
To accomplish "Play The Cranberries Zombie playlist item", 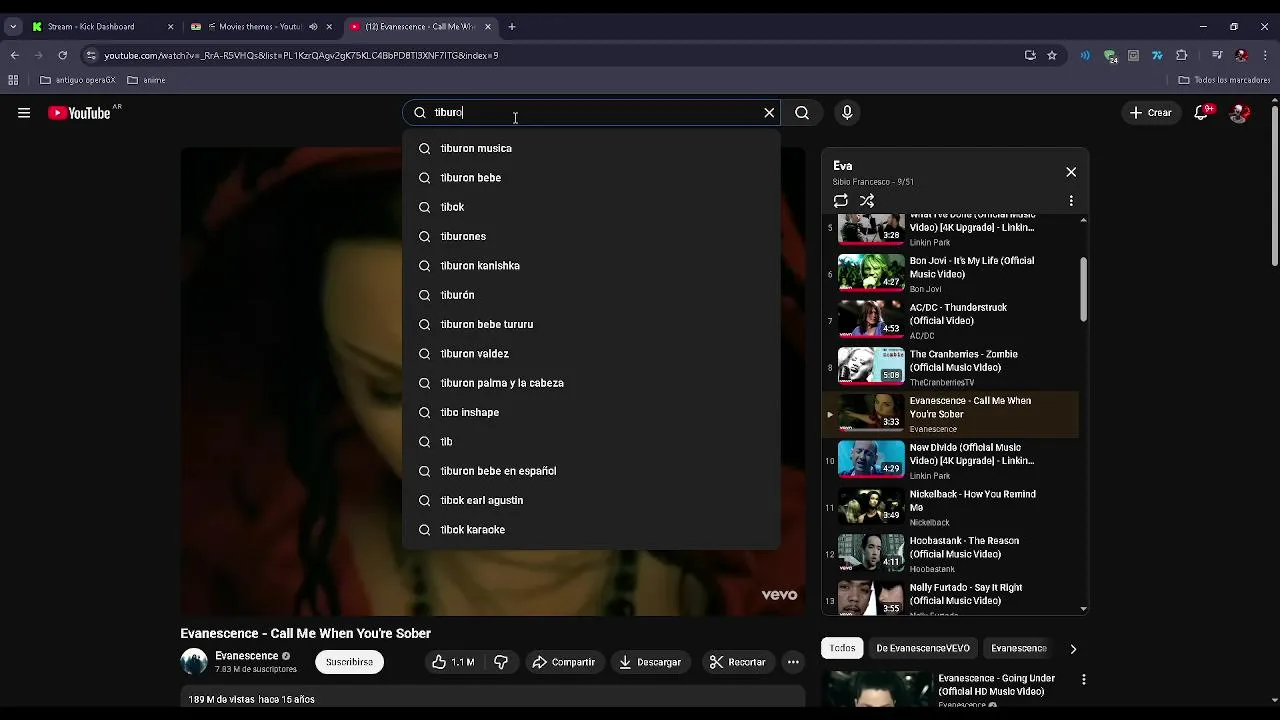I will (x=950, y=367).
